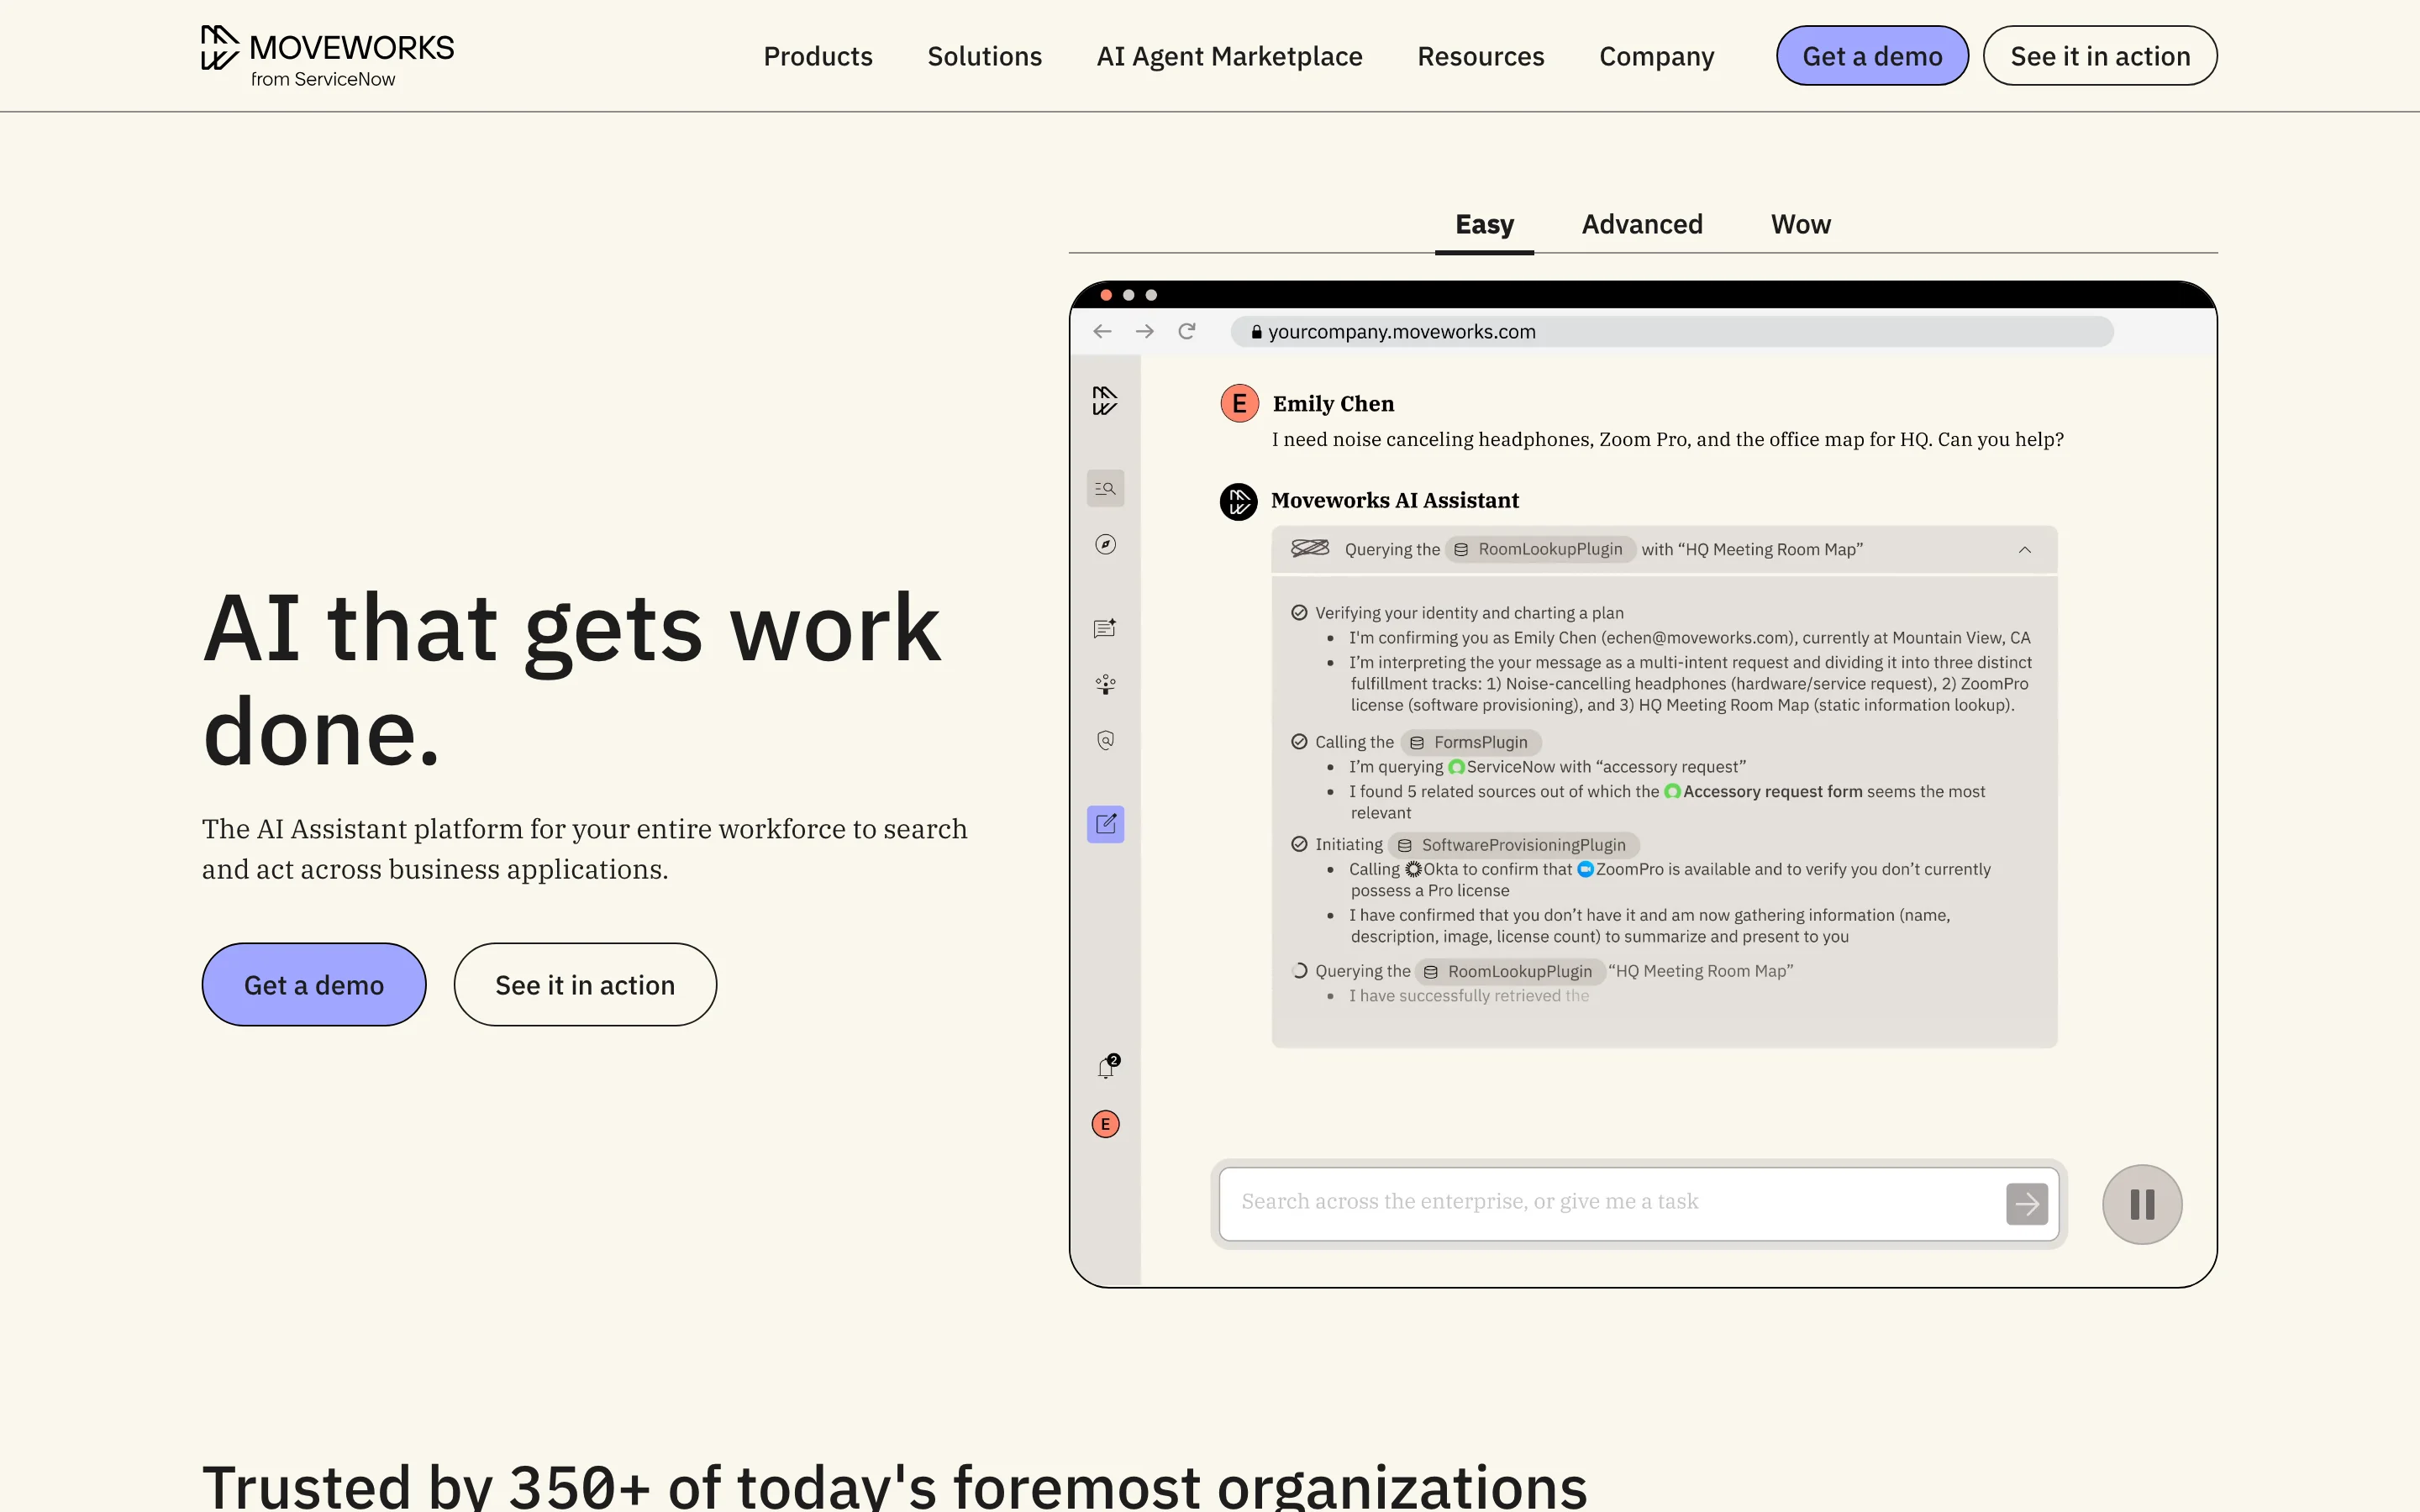Image resolution: width=2420 pixels, height=1512 pixels.
Task: Switch to the Wow tab
Action: coord(1800,224)
